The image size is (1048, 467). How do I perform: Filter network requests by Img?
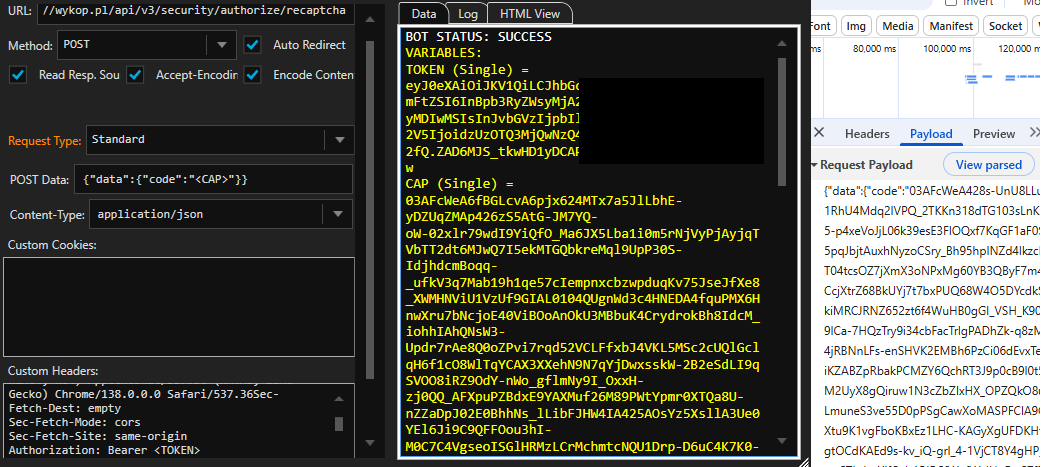point(856,26)
